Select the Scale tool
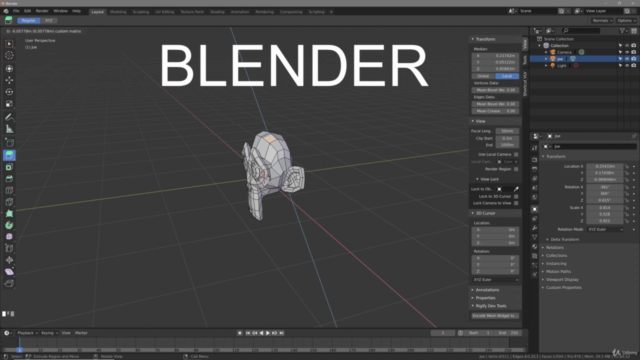The width and height of the screenshot is (640, 360). pyautogui.click(x=9, y=104)
